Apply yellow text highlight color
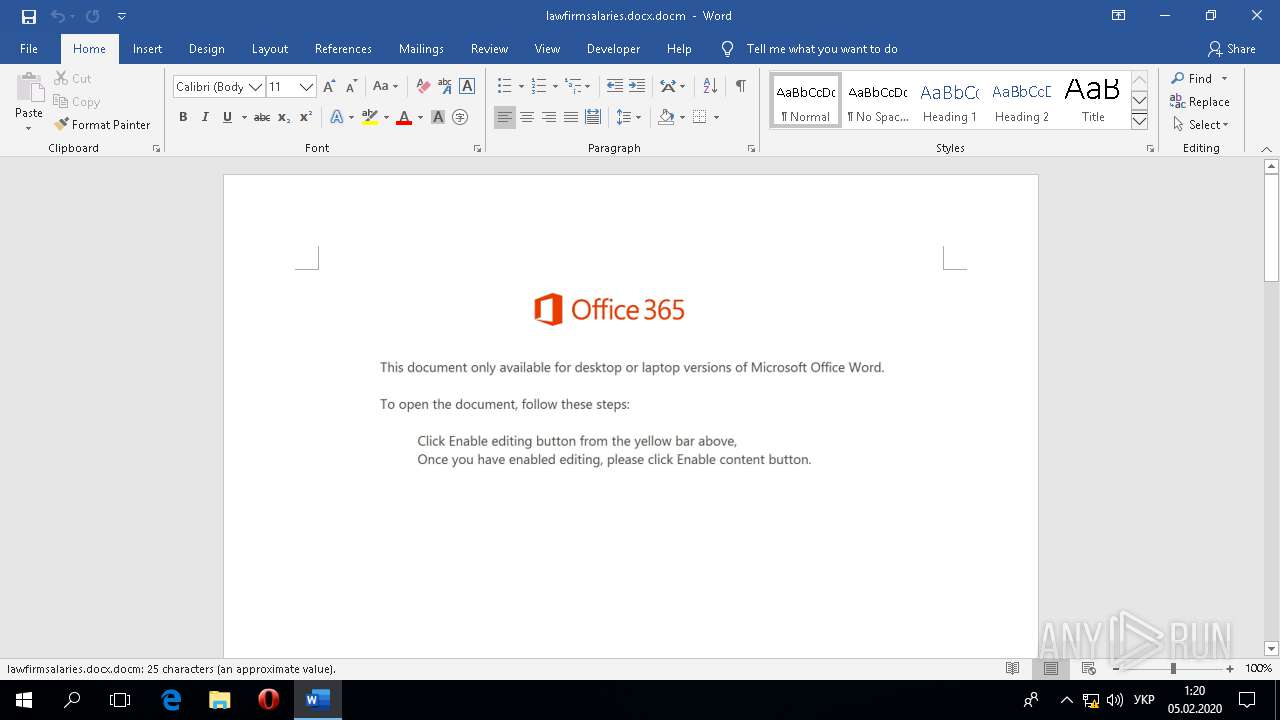 coord(370,117)
